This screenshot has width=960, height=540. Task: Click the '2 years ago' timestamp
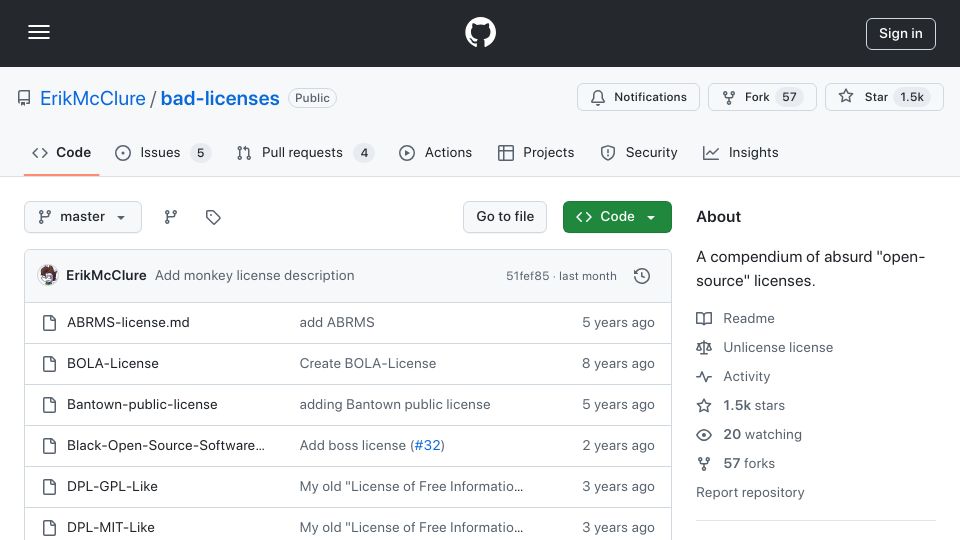point(618,446)
